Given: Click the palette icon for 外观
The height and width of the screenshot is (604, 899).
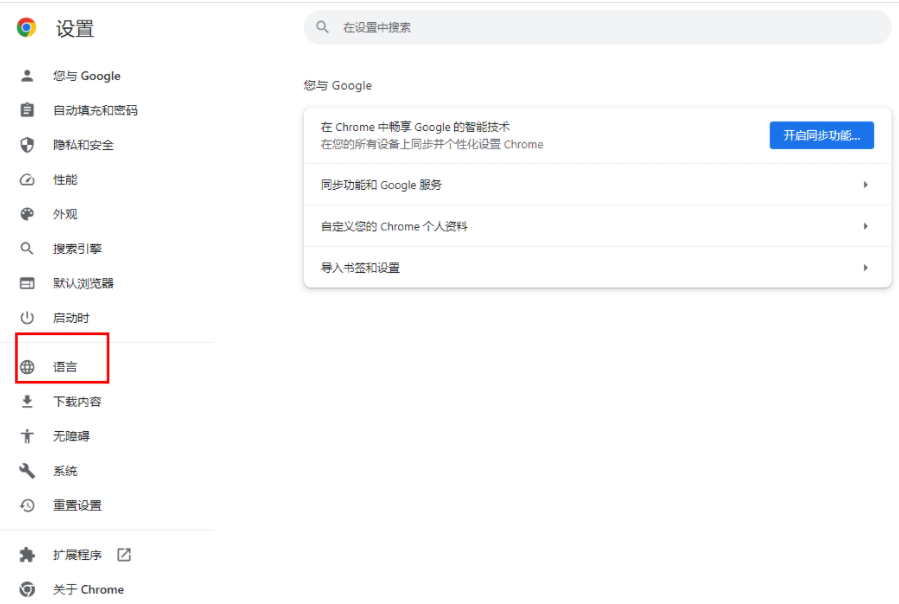Looking at the screenshot, I should pos(27,214).
